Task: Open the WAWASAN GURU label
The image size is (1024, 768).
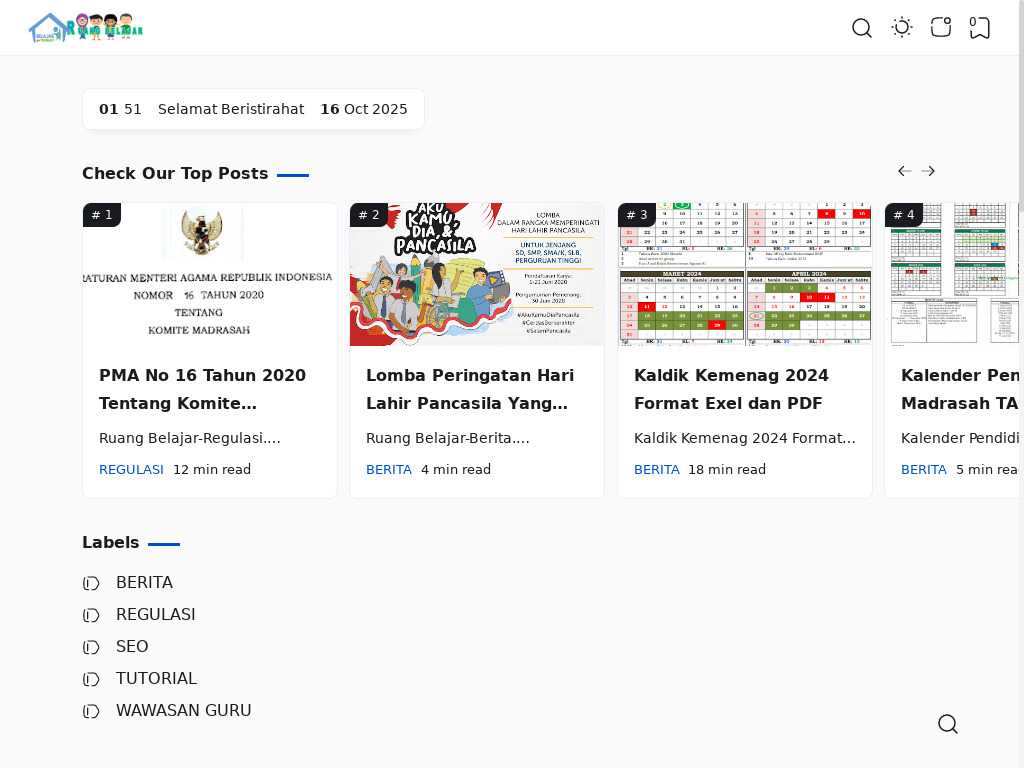Action: 183,710
